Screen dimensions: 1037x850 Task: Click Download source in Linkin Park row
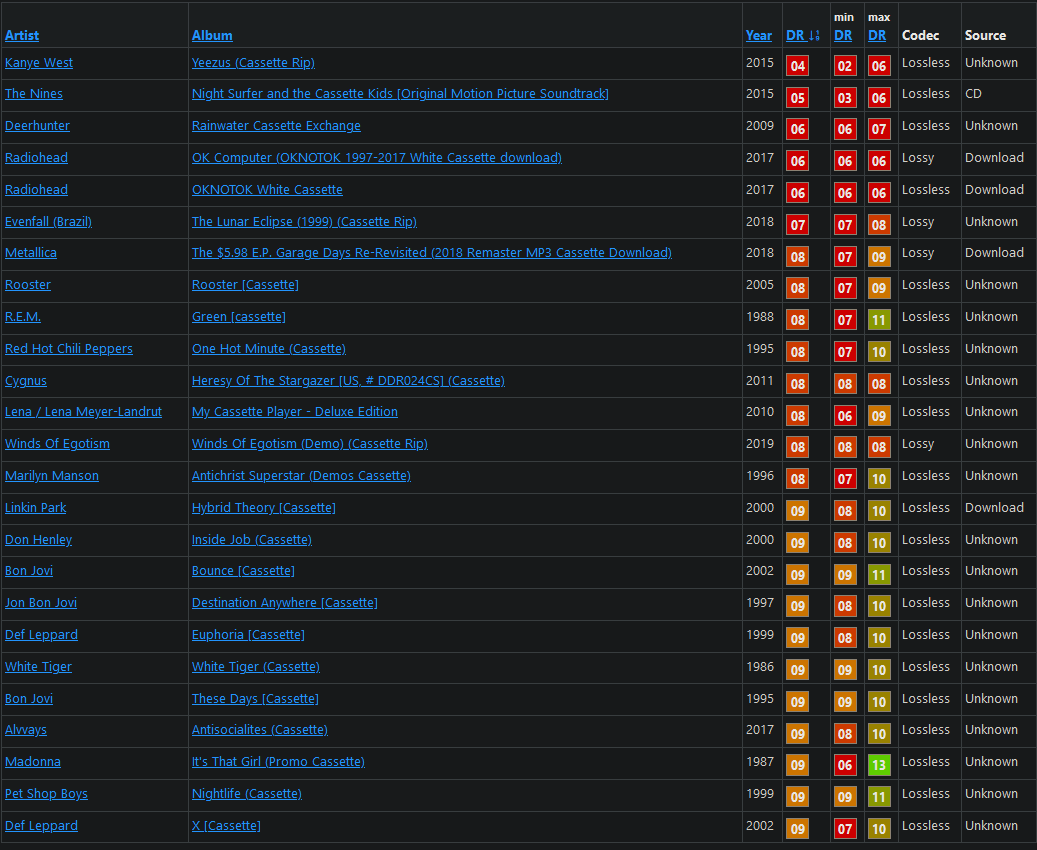click(994, 508)
